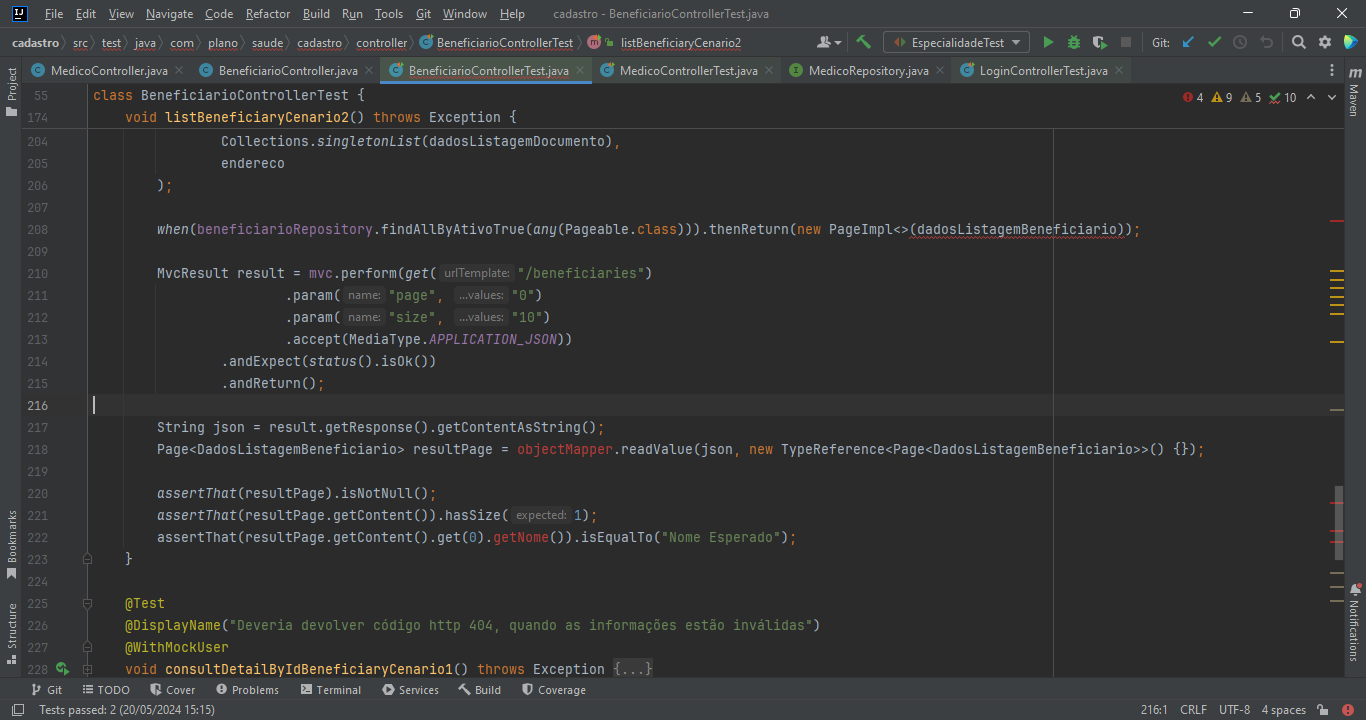Viewport: 1366px width, 720px height.
Task: Show Git history clock icon
Action: coord(1240,43)
